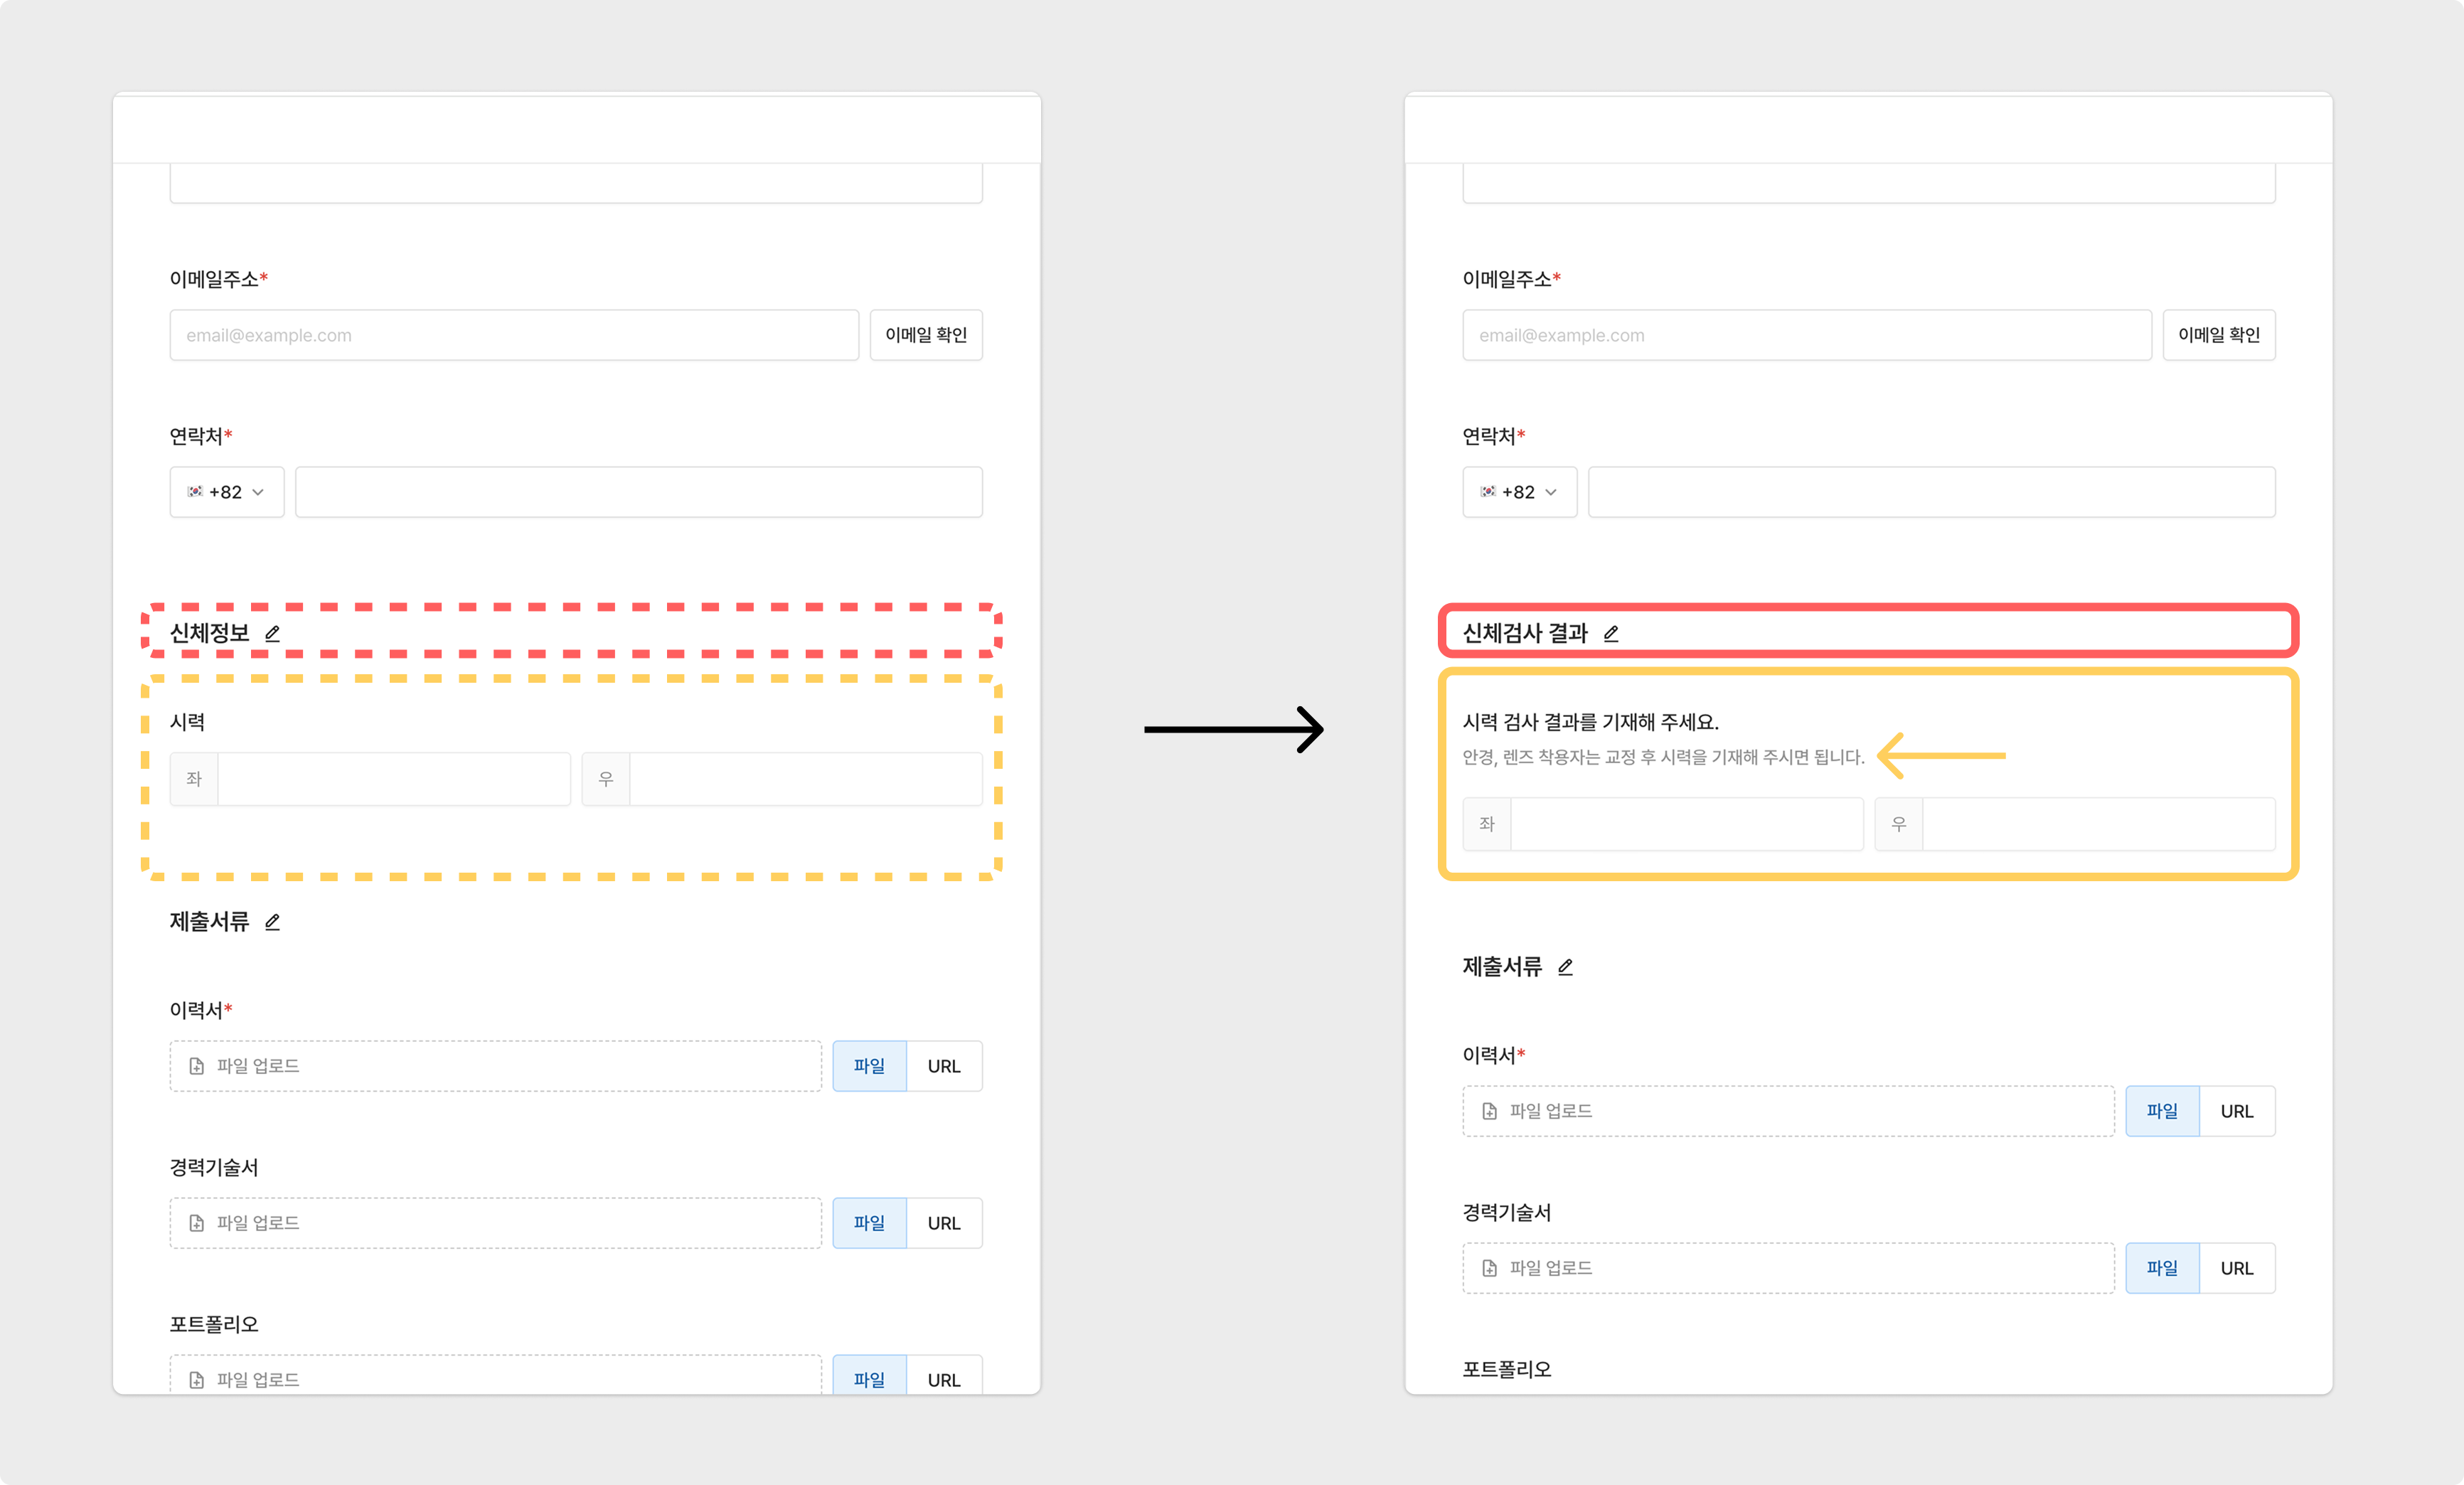Click file icon in left 경력기술서 upload box
The height and width of the screenshot is (1485, 2464).
tap(197, 1223)
